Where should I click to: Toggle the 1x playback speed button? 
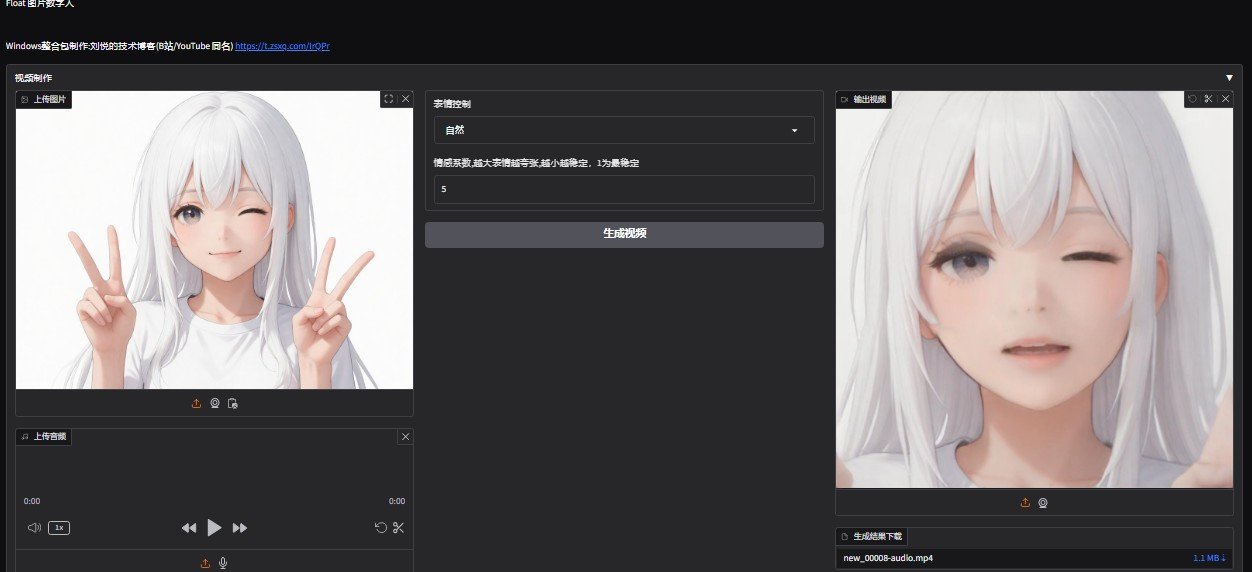[x=59, y=527]
